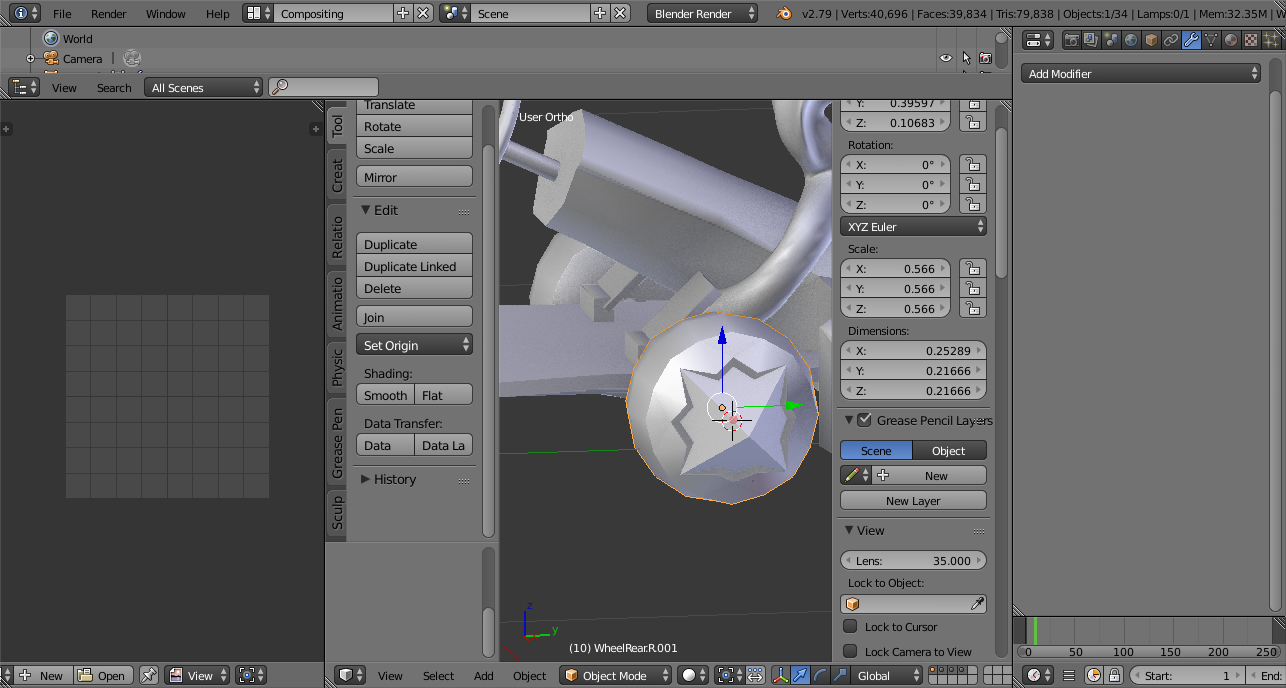This screenshot has width=1286, height=688.
Task: Enable the Lock to Cursor checkbox
Action: tap(850, 627)
